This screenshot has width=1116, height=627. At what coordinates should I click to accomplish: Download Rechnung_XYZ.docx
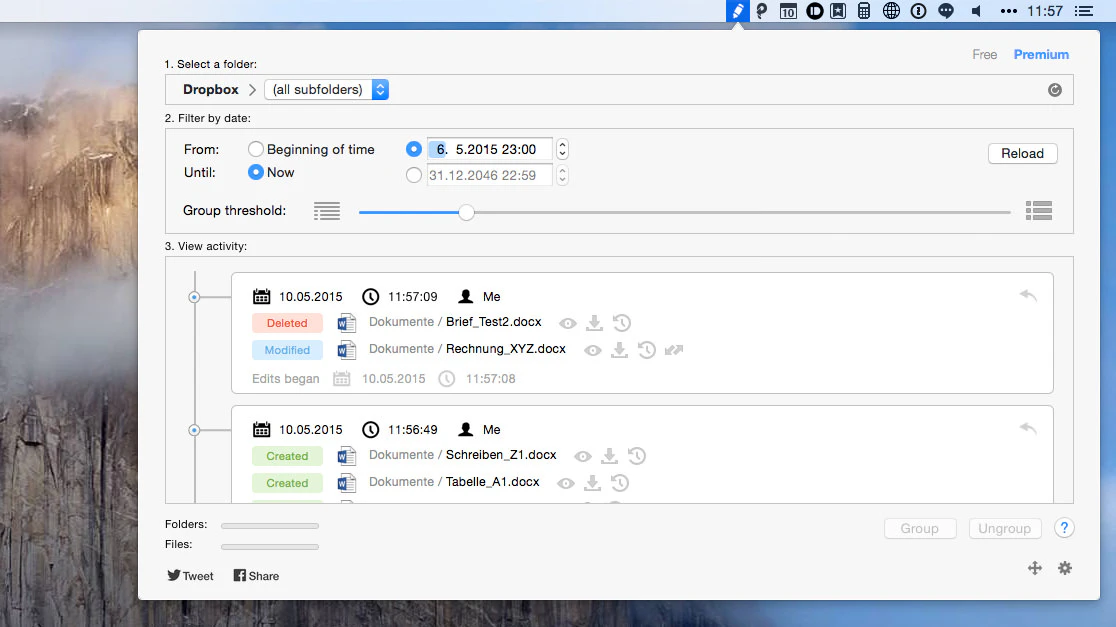619,350
